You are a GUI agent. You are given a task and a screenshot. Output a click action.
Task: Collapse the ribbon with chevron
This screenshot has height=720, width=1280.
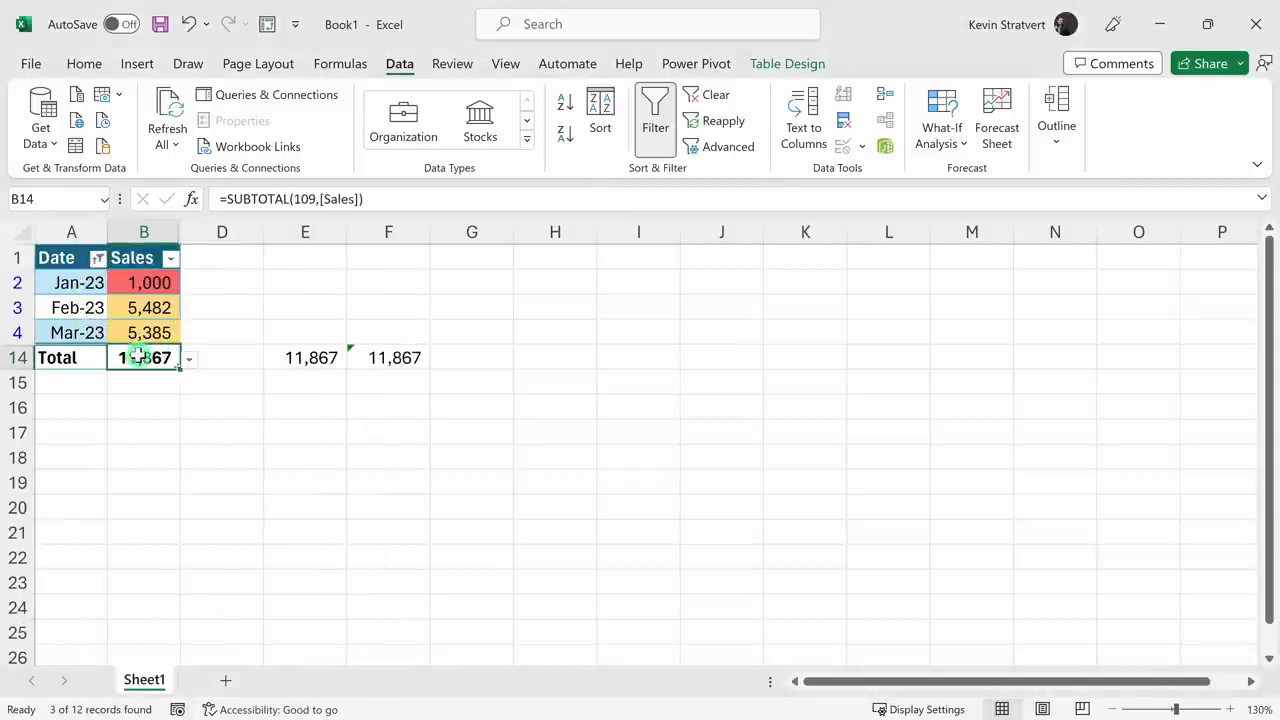click(x=1257, y=165)
